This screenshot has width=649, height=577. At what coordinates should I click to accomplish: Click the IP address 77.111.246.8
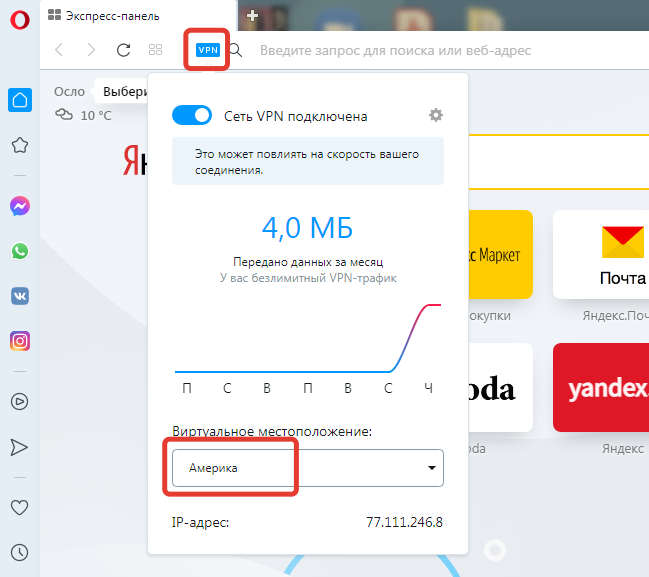pyautogui.click(x=404, y=522)
